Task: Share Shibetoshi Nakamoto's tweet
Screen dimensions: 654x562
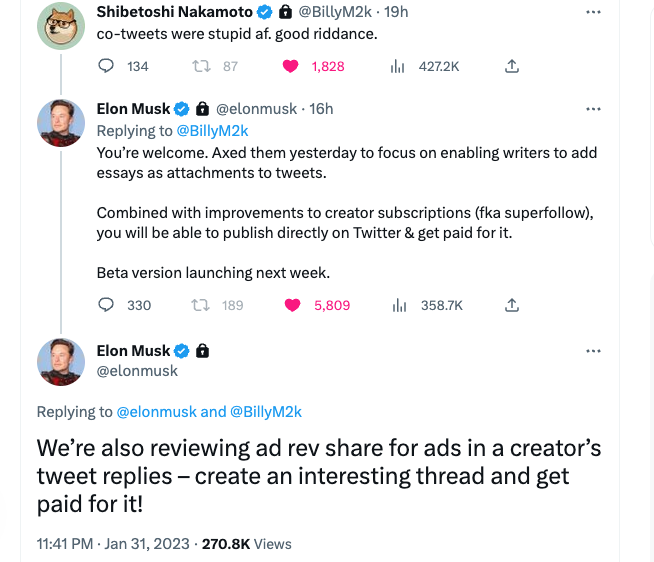Action: click(512, 66)
